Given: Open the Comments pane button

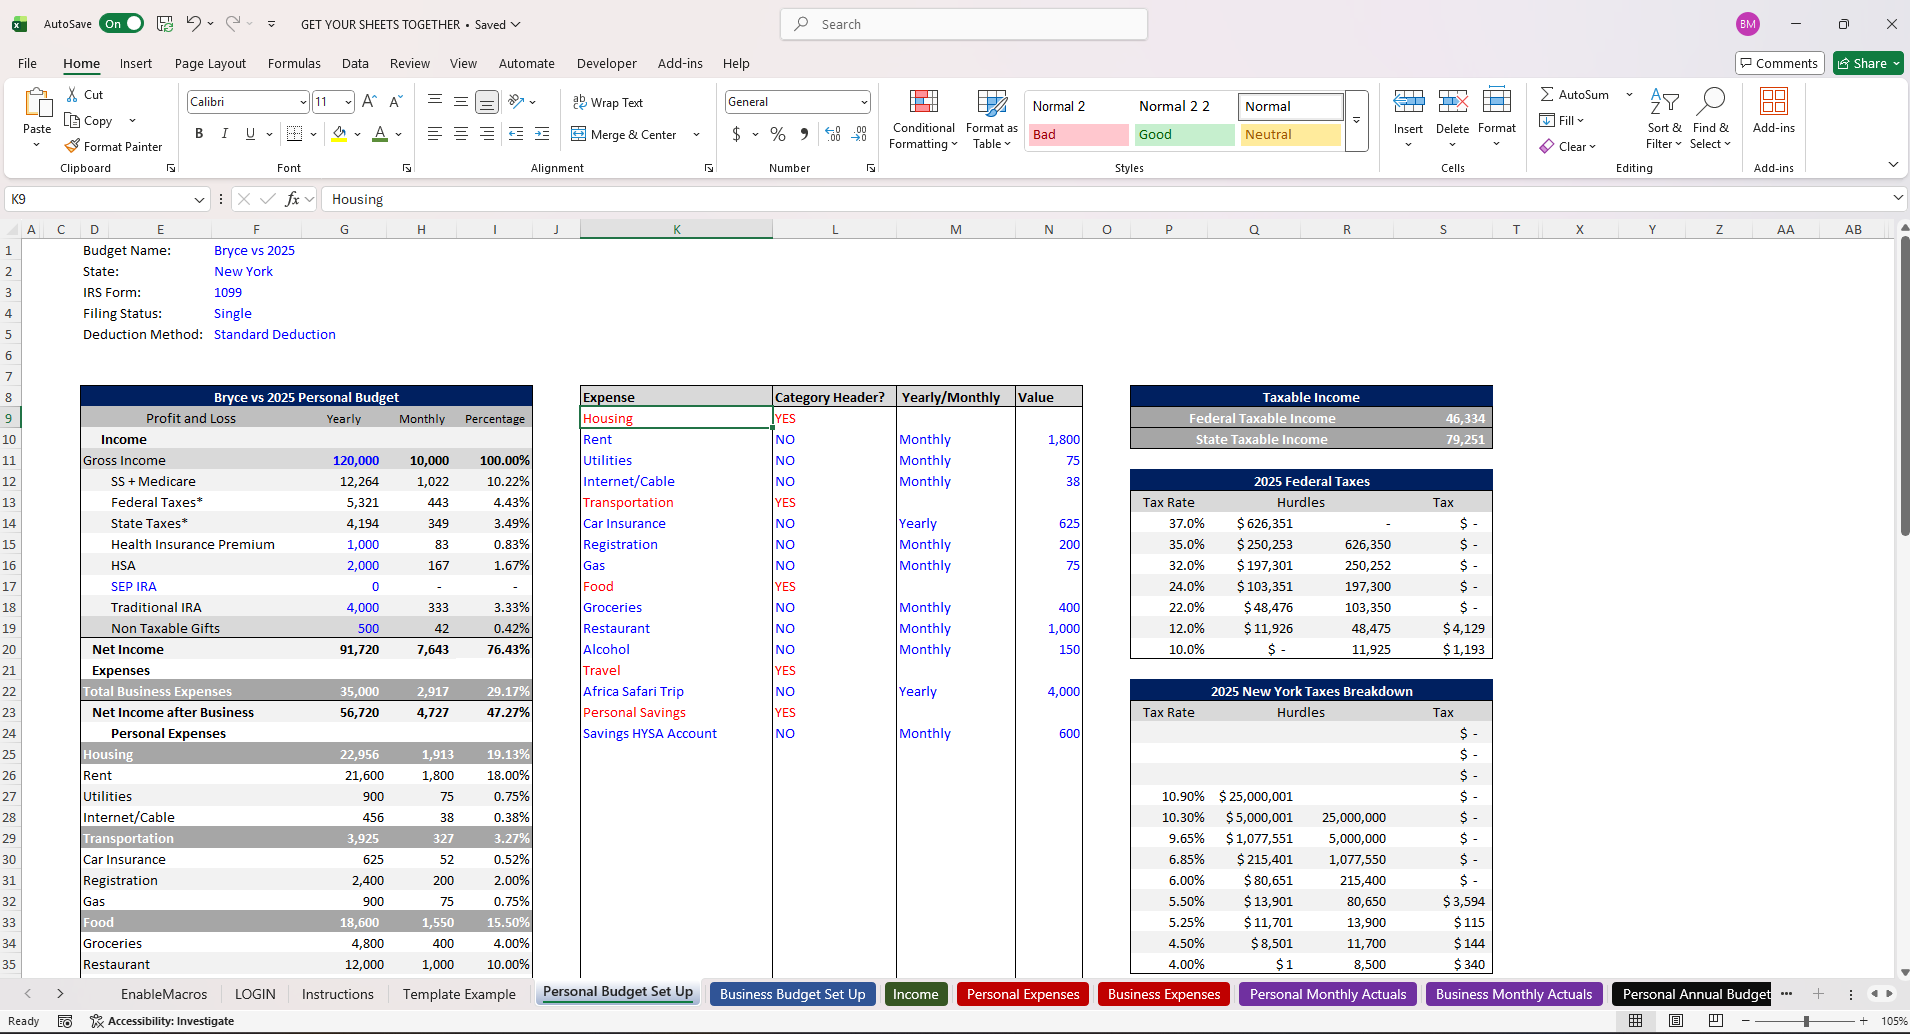Looking at the screenshot, I should (x=1779, y=63).
